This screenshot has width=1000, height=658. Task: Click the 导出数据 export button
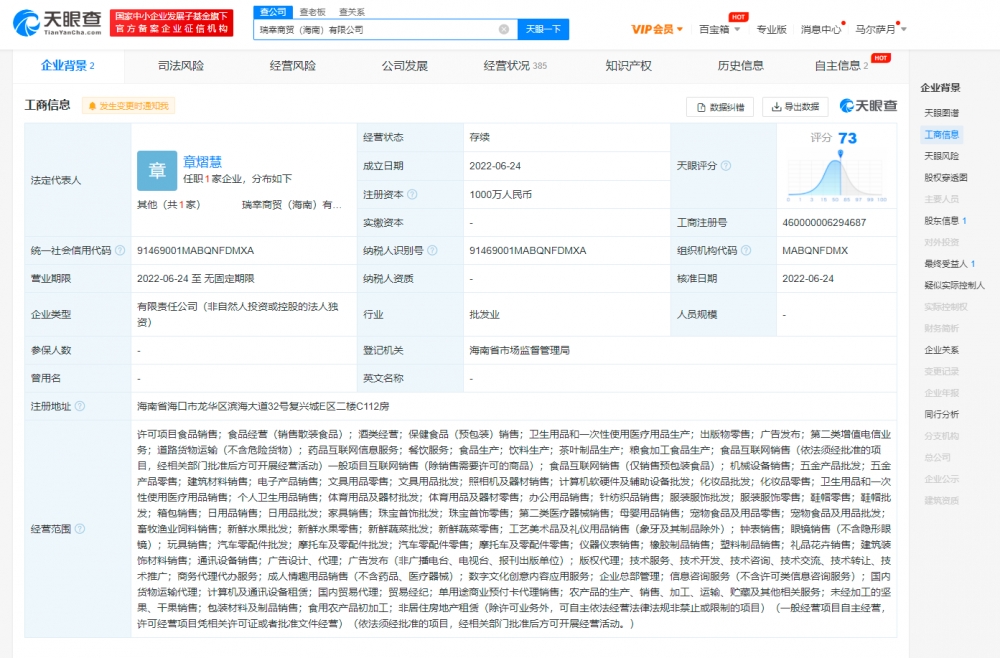[794, 107]
